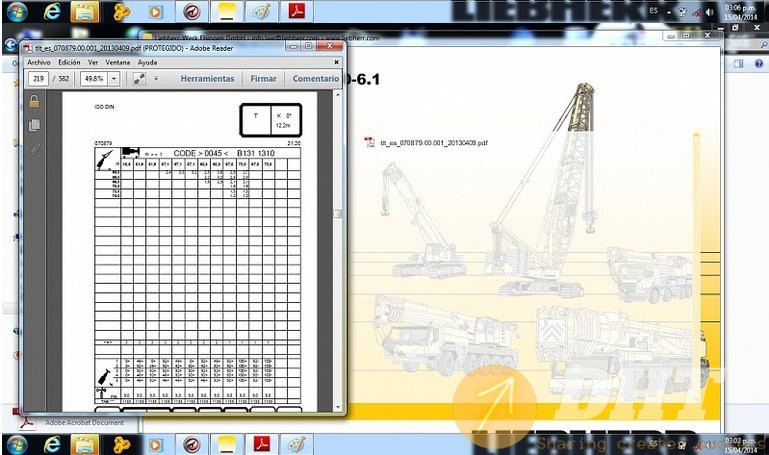
Task: Click the Sticky Notes icon on the bottom taskbar
Action: click(x=226, y=445)
